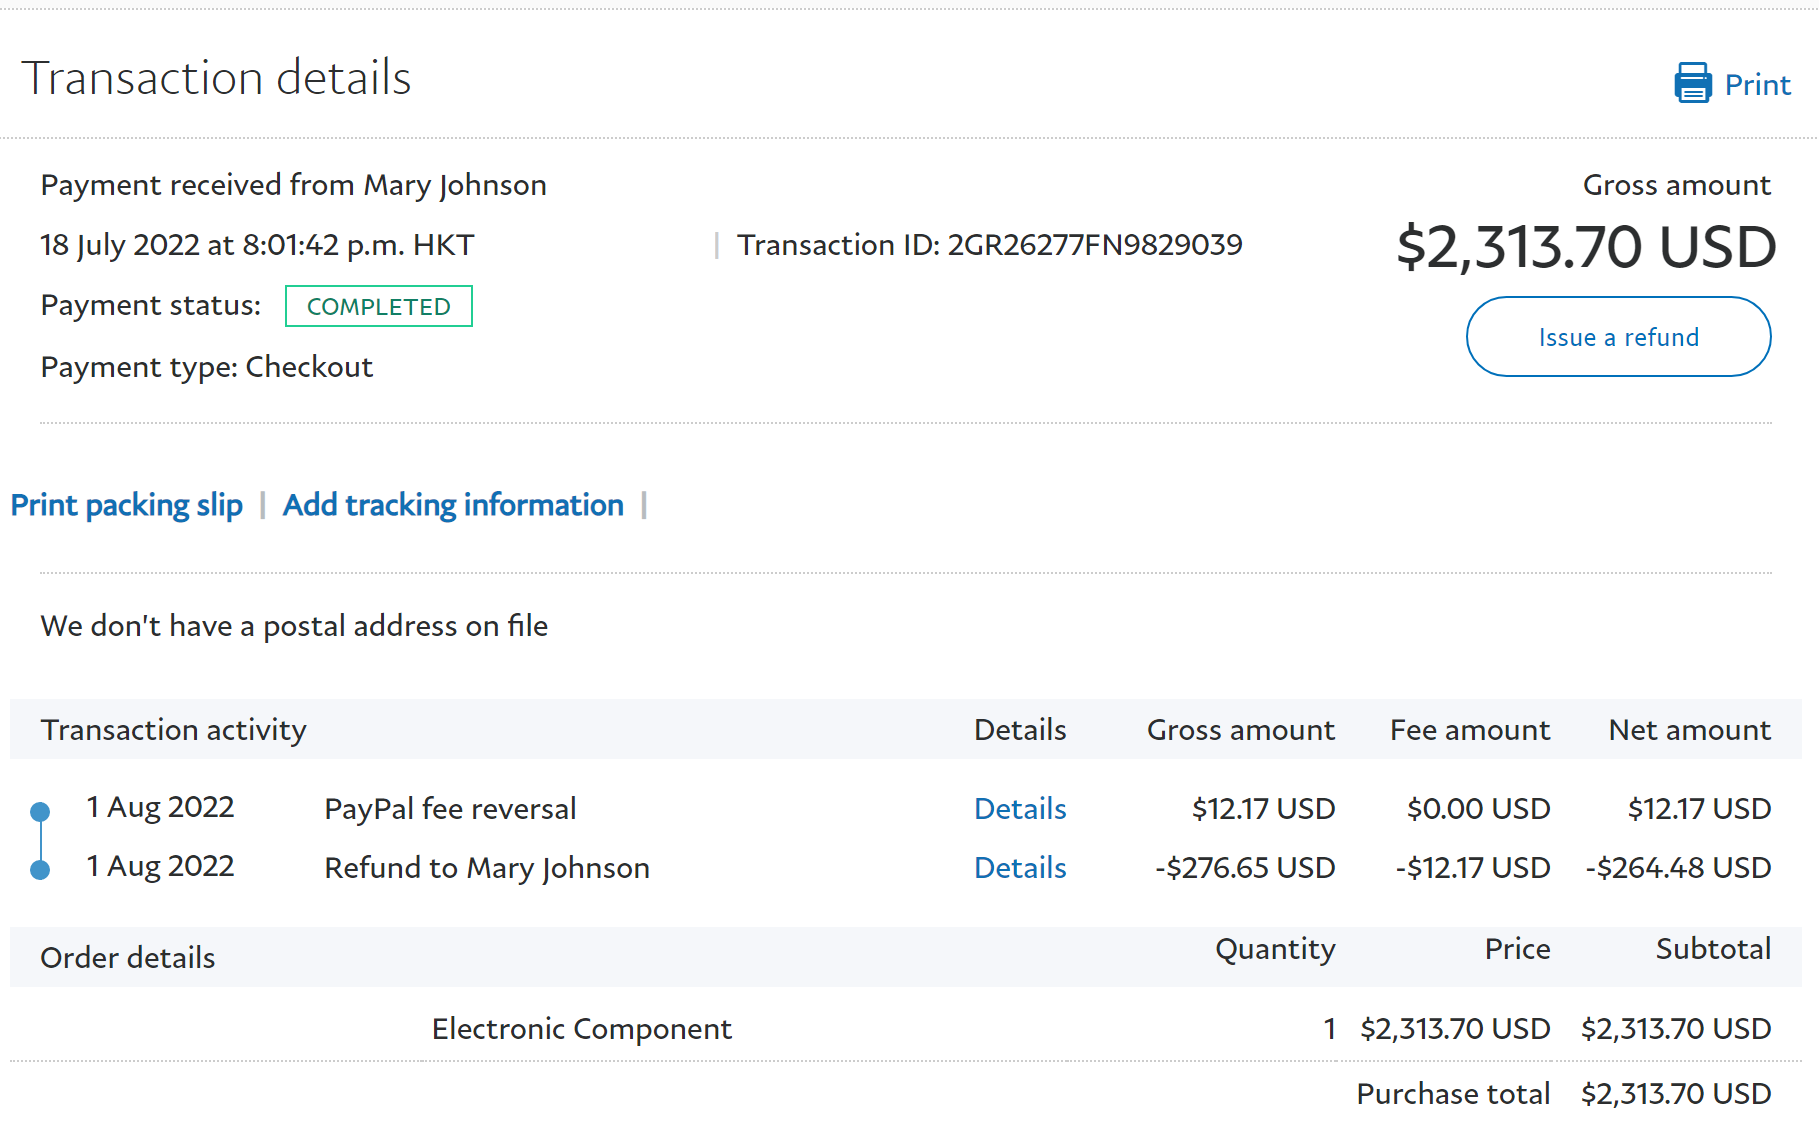Image resolution: width=1819 pixels, height=1140 pixels.
Task: Open the Print packing slip link
Action: 127,505
